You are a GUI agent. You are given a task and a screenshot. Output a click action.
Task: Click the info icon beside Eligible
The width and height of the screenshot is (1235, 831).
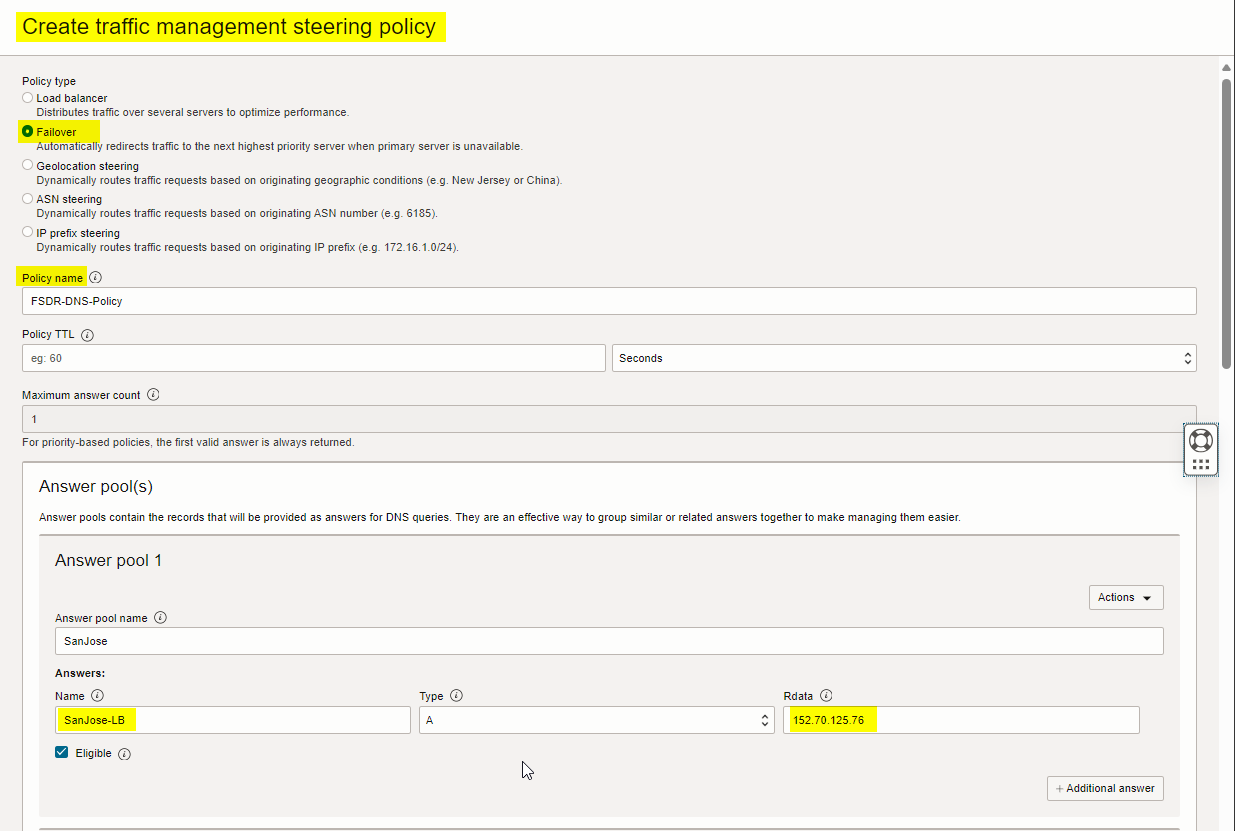[125, 754]
